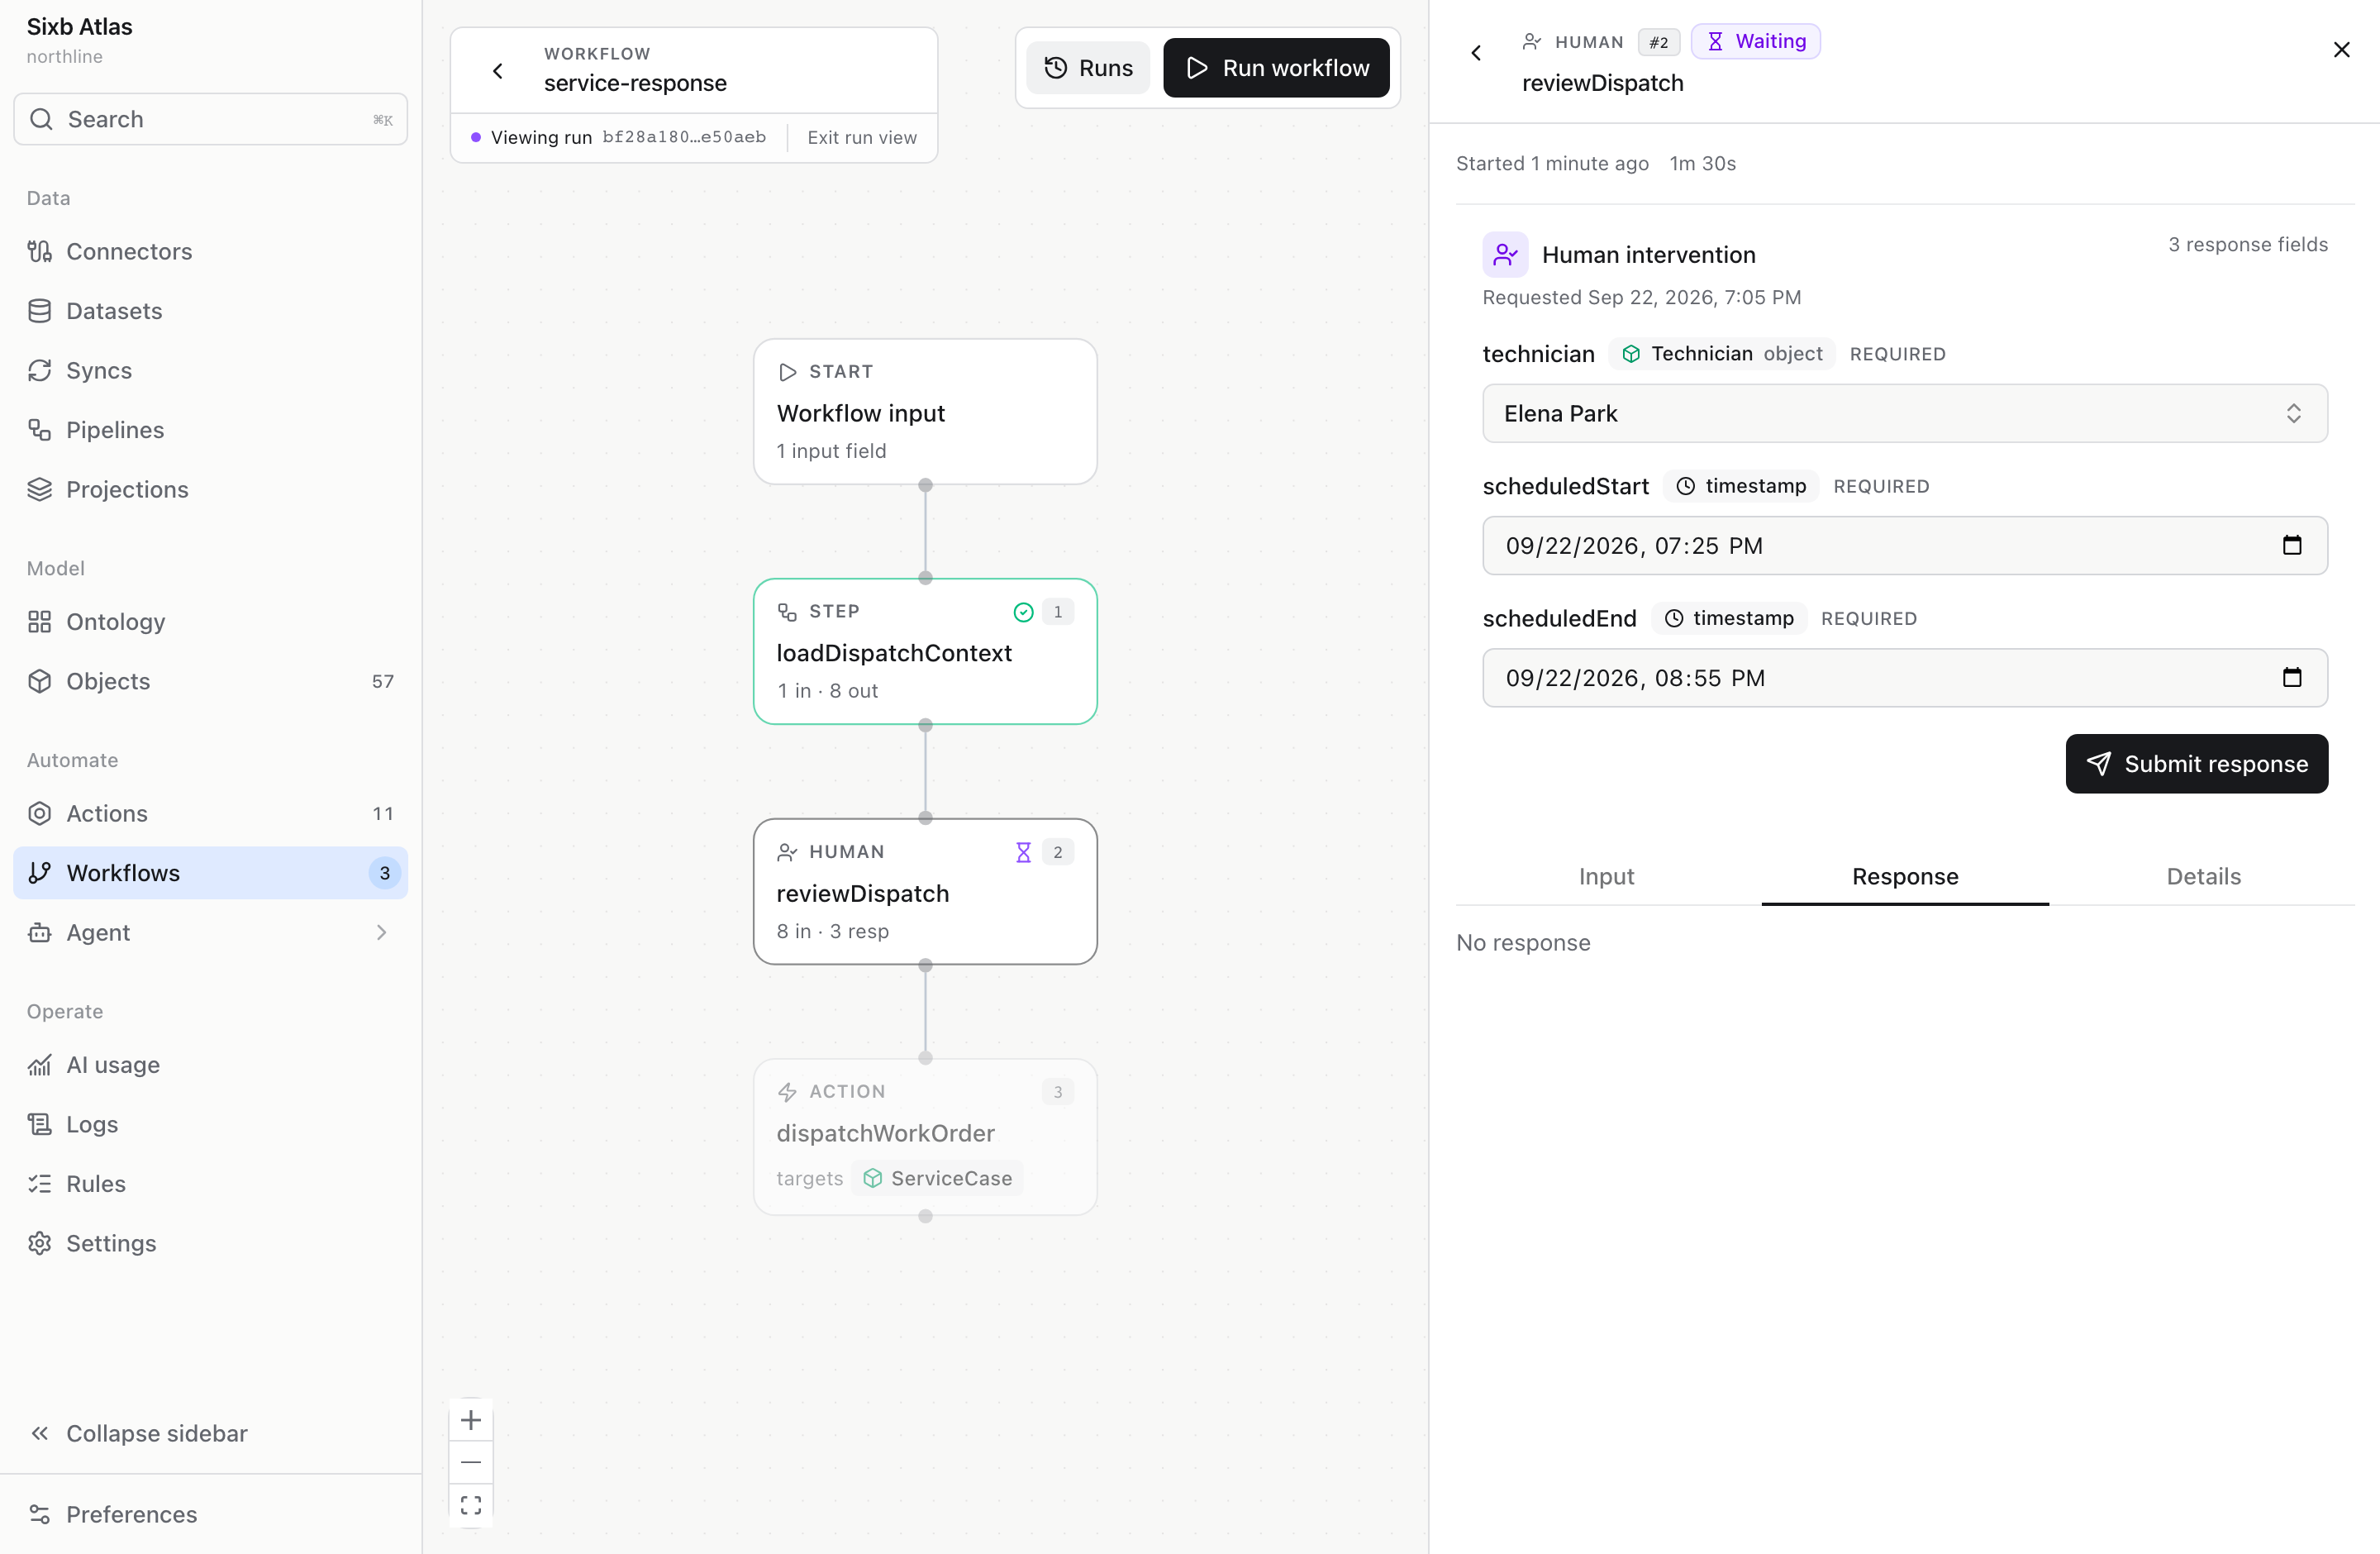Click Run workflow button
Viewport: 2380px width, 1554px height.
click(x=1276, y=68)
